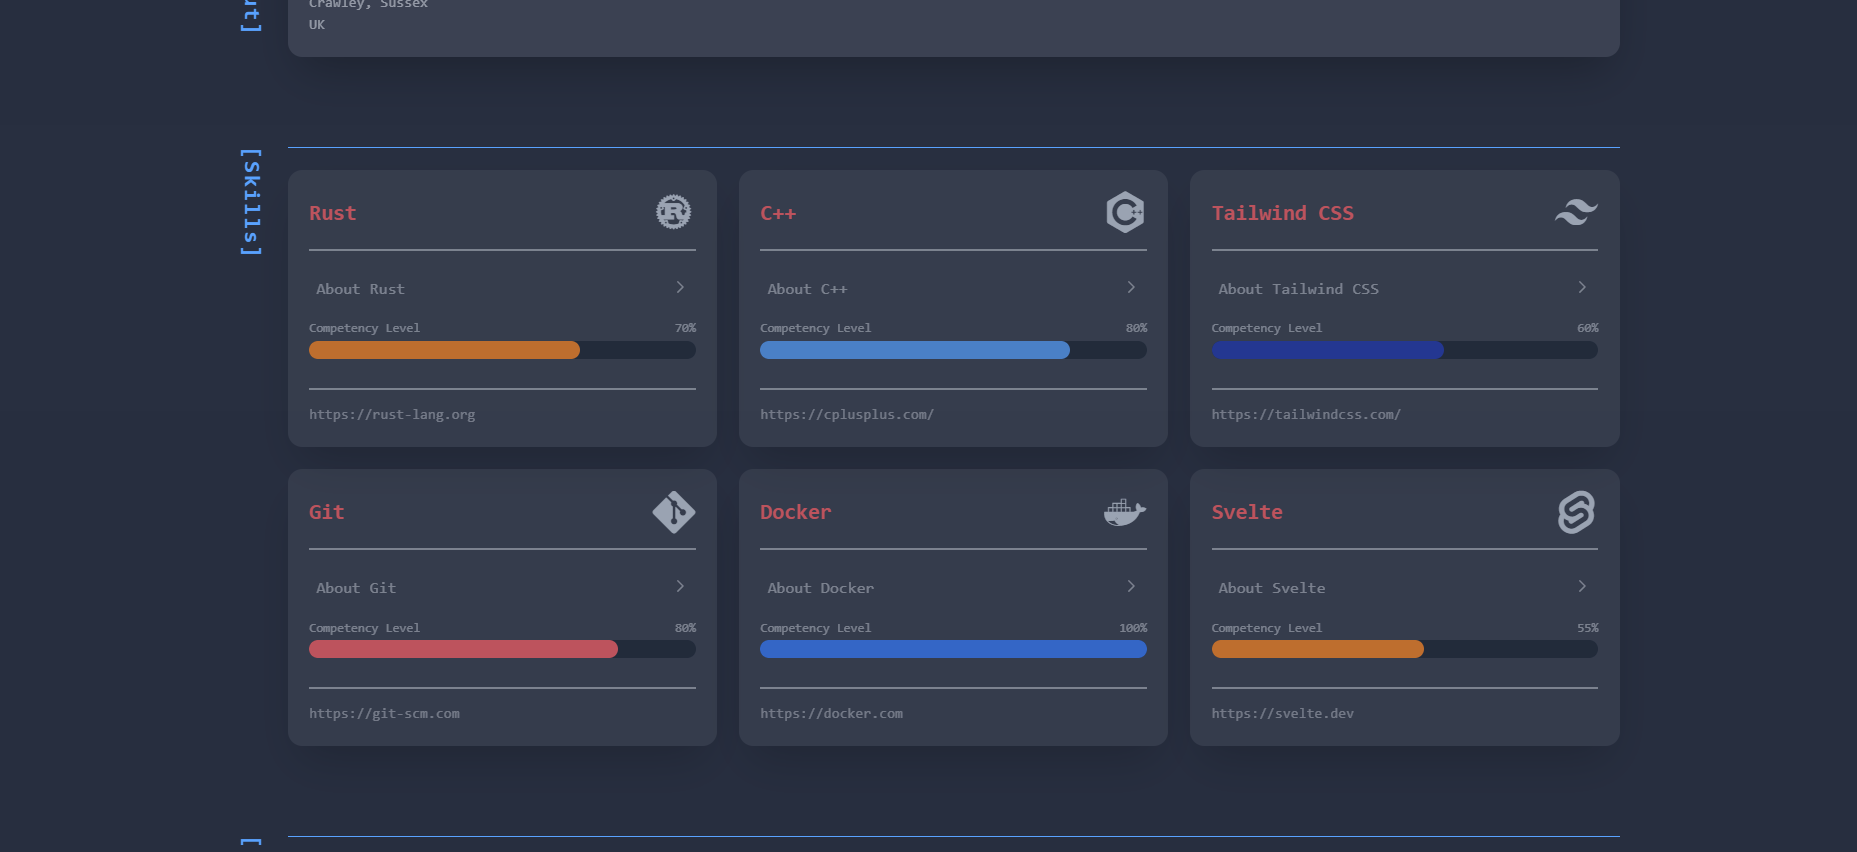Screen dimensions: 1857x852
Task: Click the Docker whale logo icon
Action: coord(1125,512)
